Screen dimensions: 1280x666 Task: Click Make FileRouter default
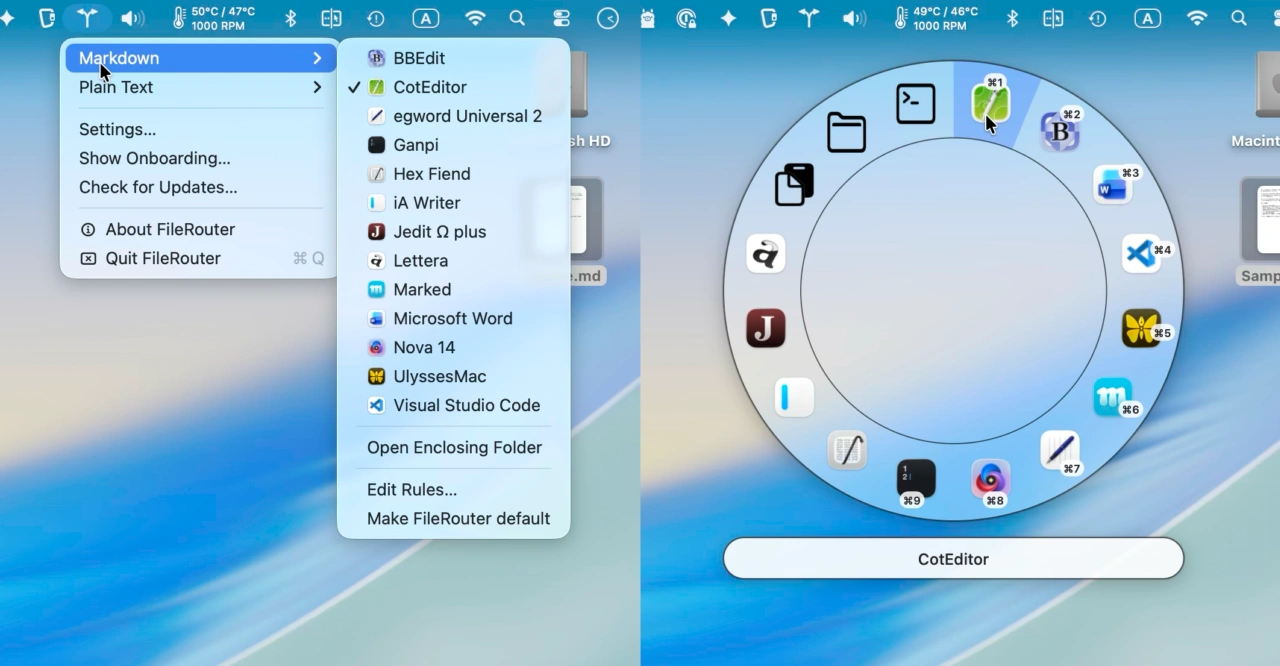point(454,519)
